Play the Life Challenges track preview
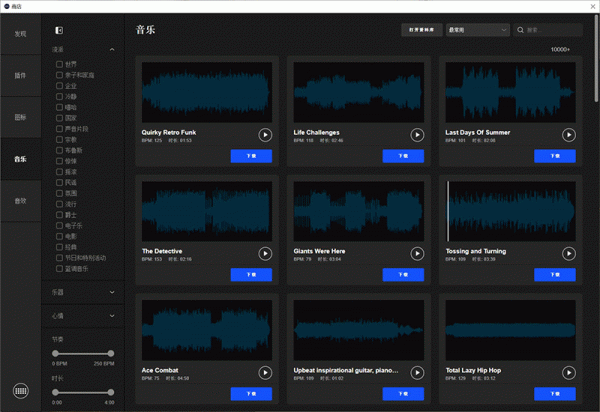 (x=417, y=135)
